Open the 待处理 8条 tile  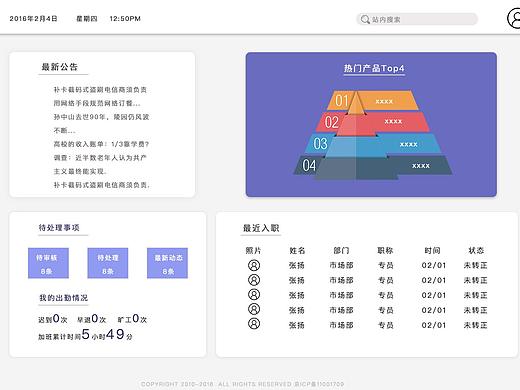point(108,263)
